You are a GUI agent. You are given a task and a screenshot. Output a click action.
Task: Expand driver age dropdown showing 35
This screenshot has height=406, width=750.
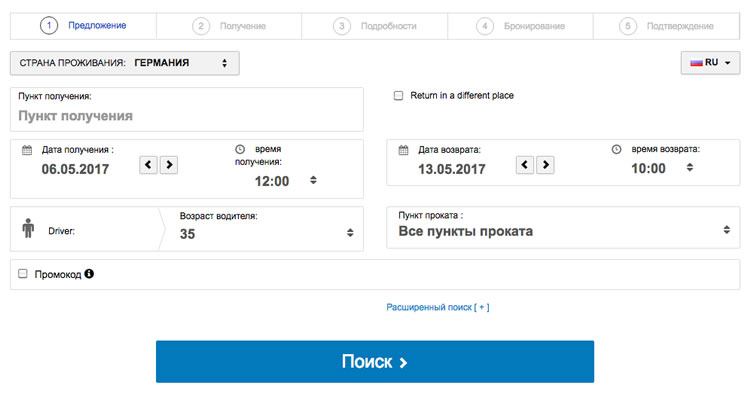click(x=264, y=234)
